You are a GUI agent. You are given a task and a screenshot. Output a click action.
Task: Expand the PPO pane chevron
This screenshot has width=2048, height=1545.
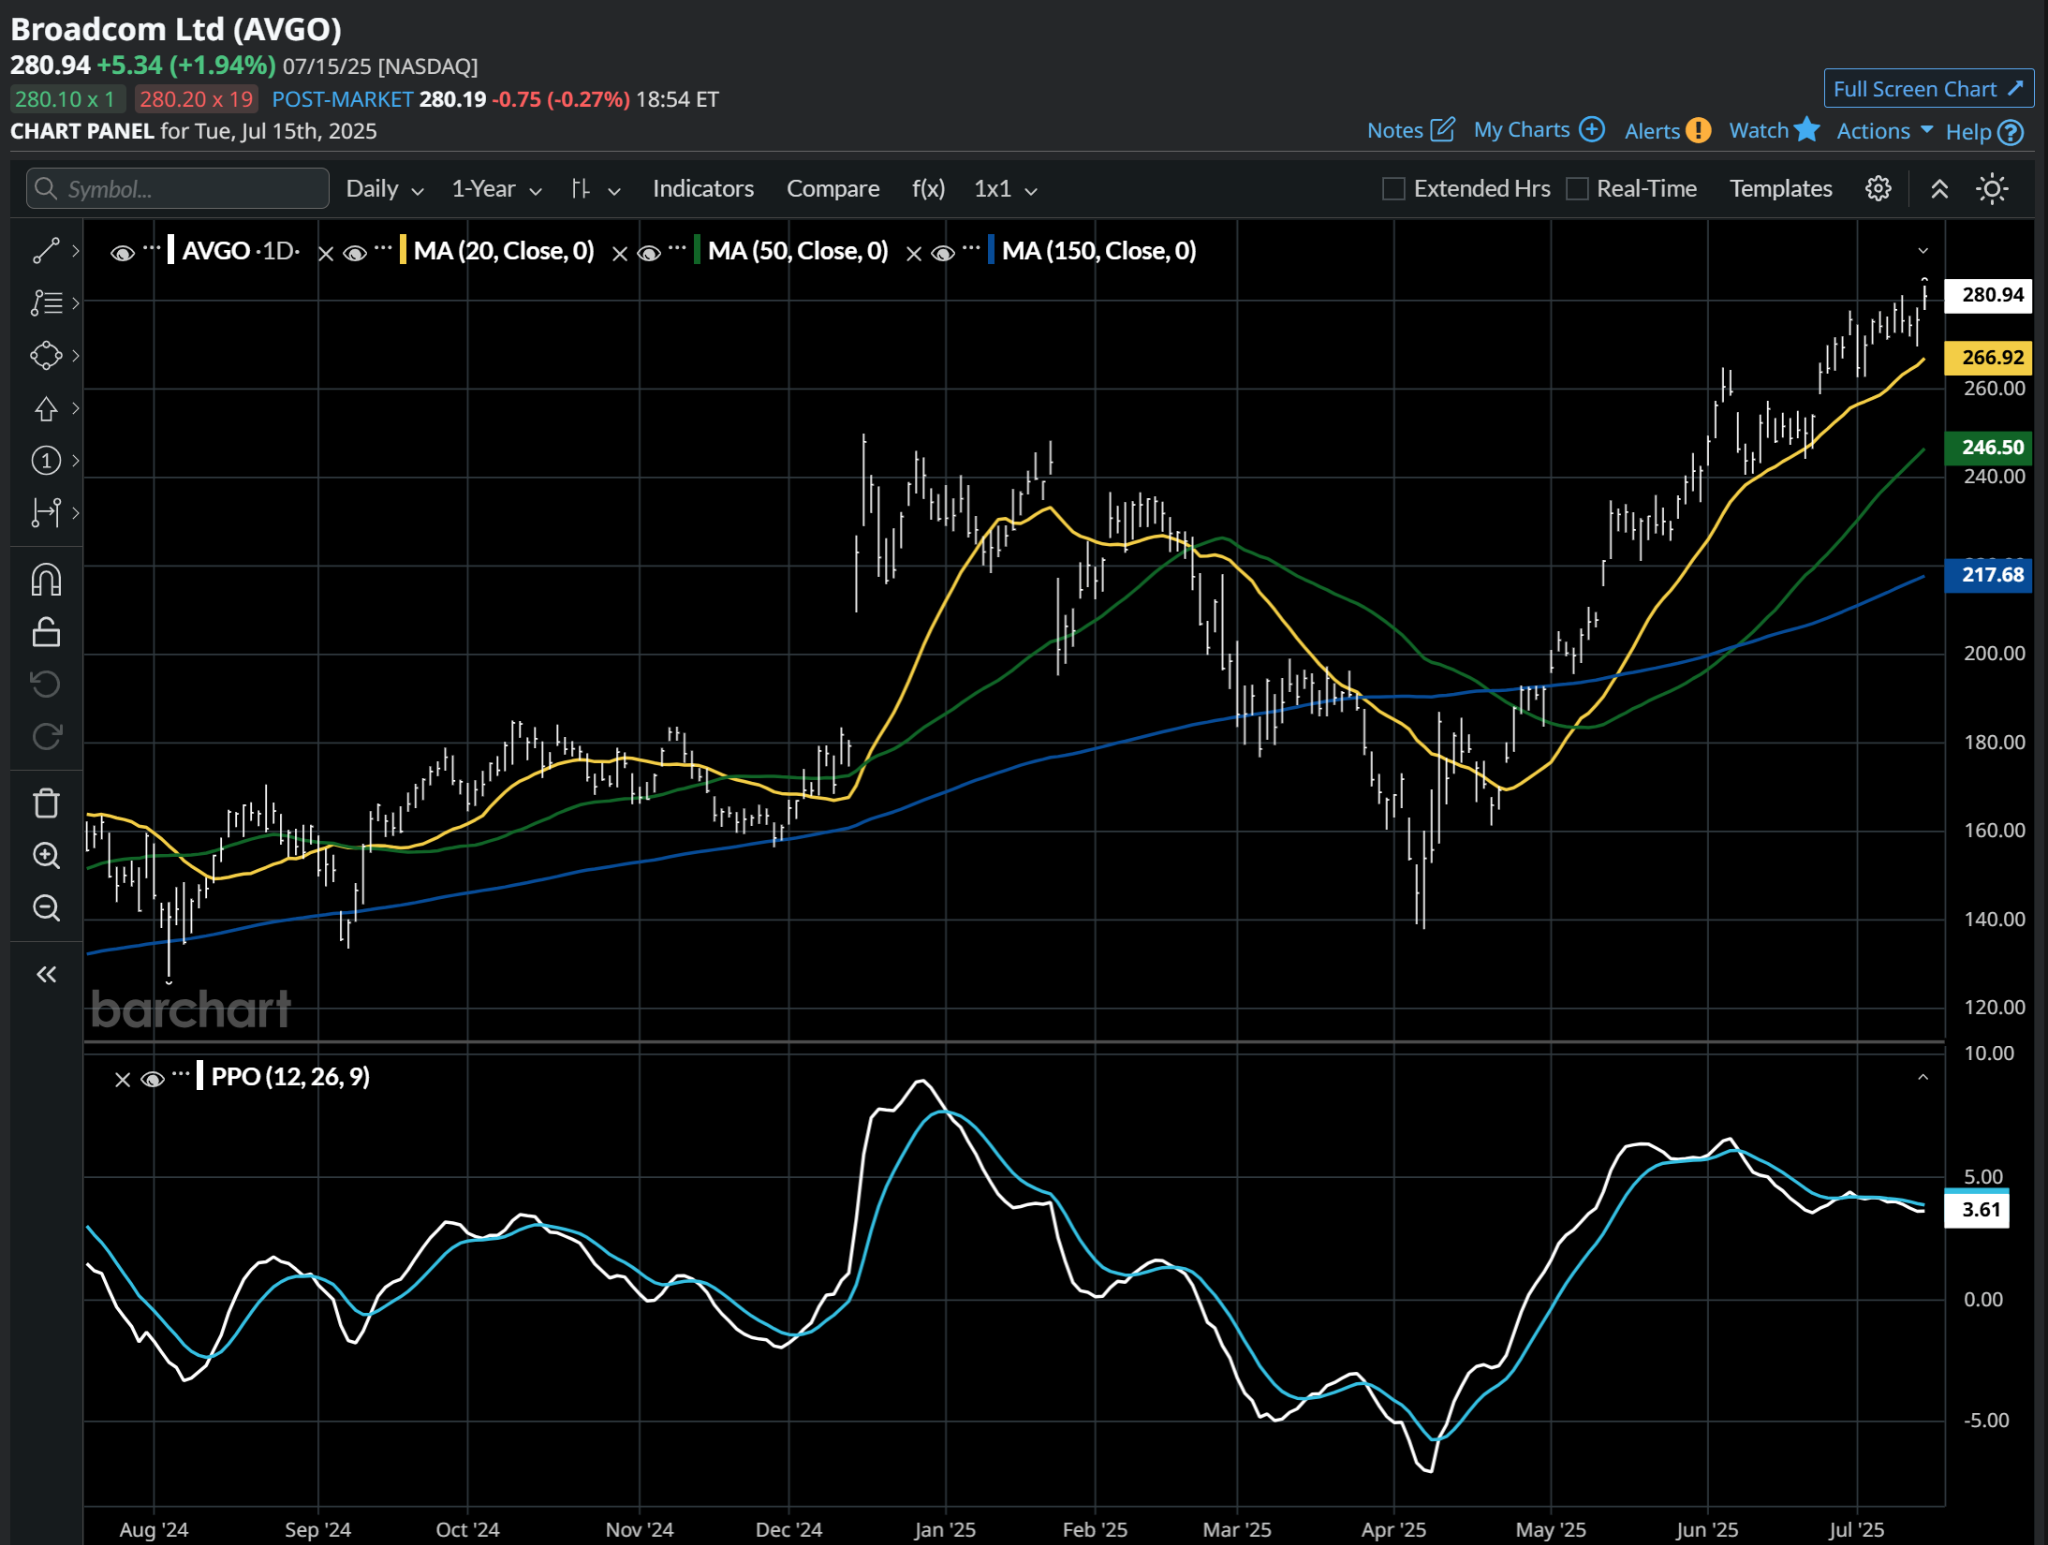(x=1922, y=1077)
